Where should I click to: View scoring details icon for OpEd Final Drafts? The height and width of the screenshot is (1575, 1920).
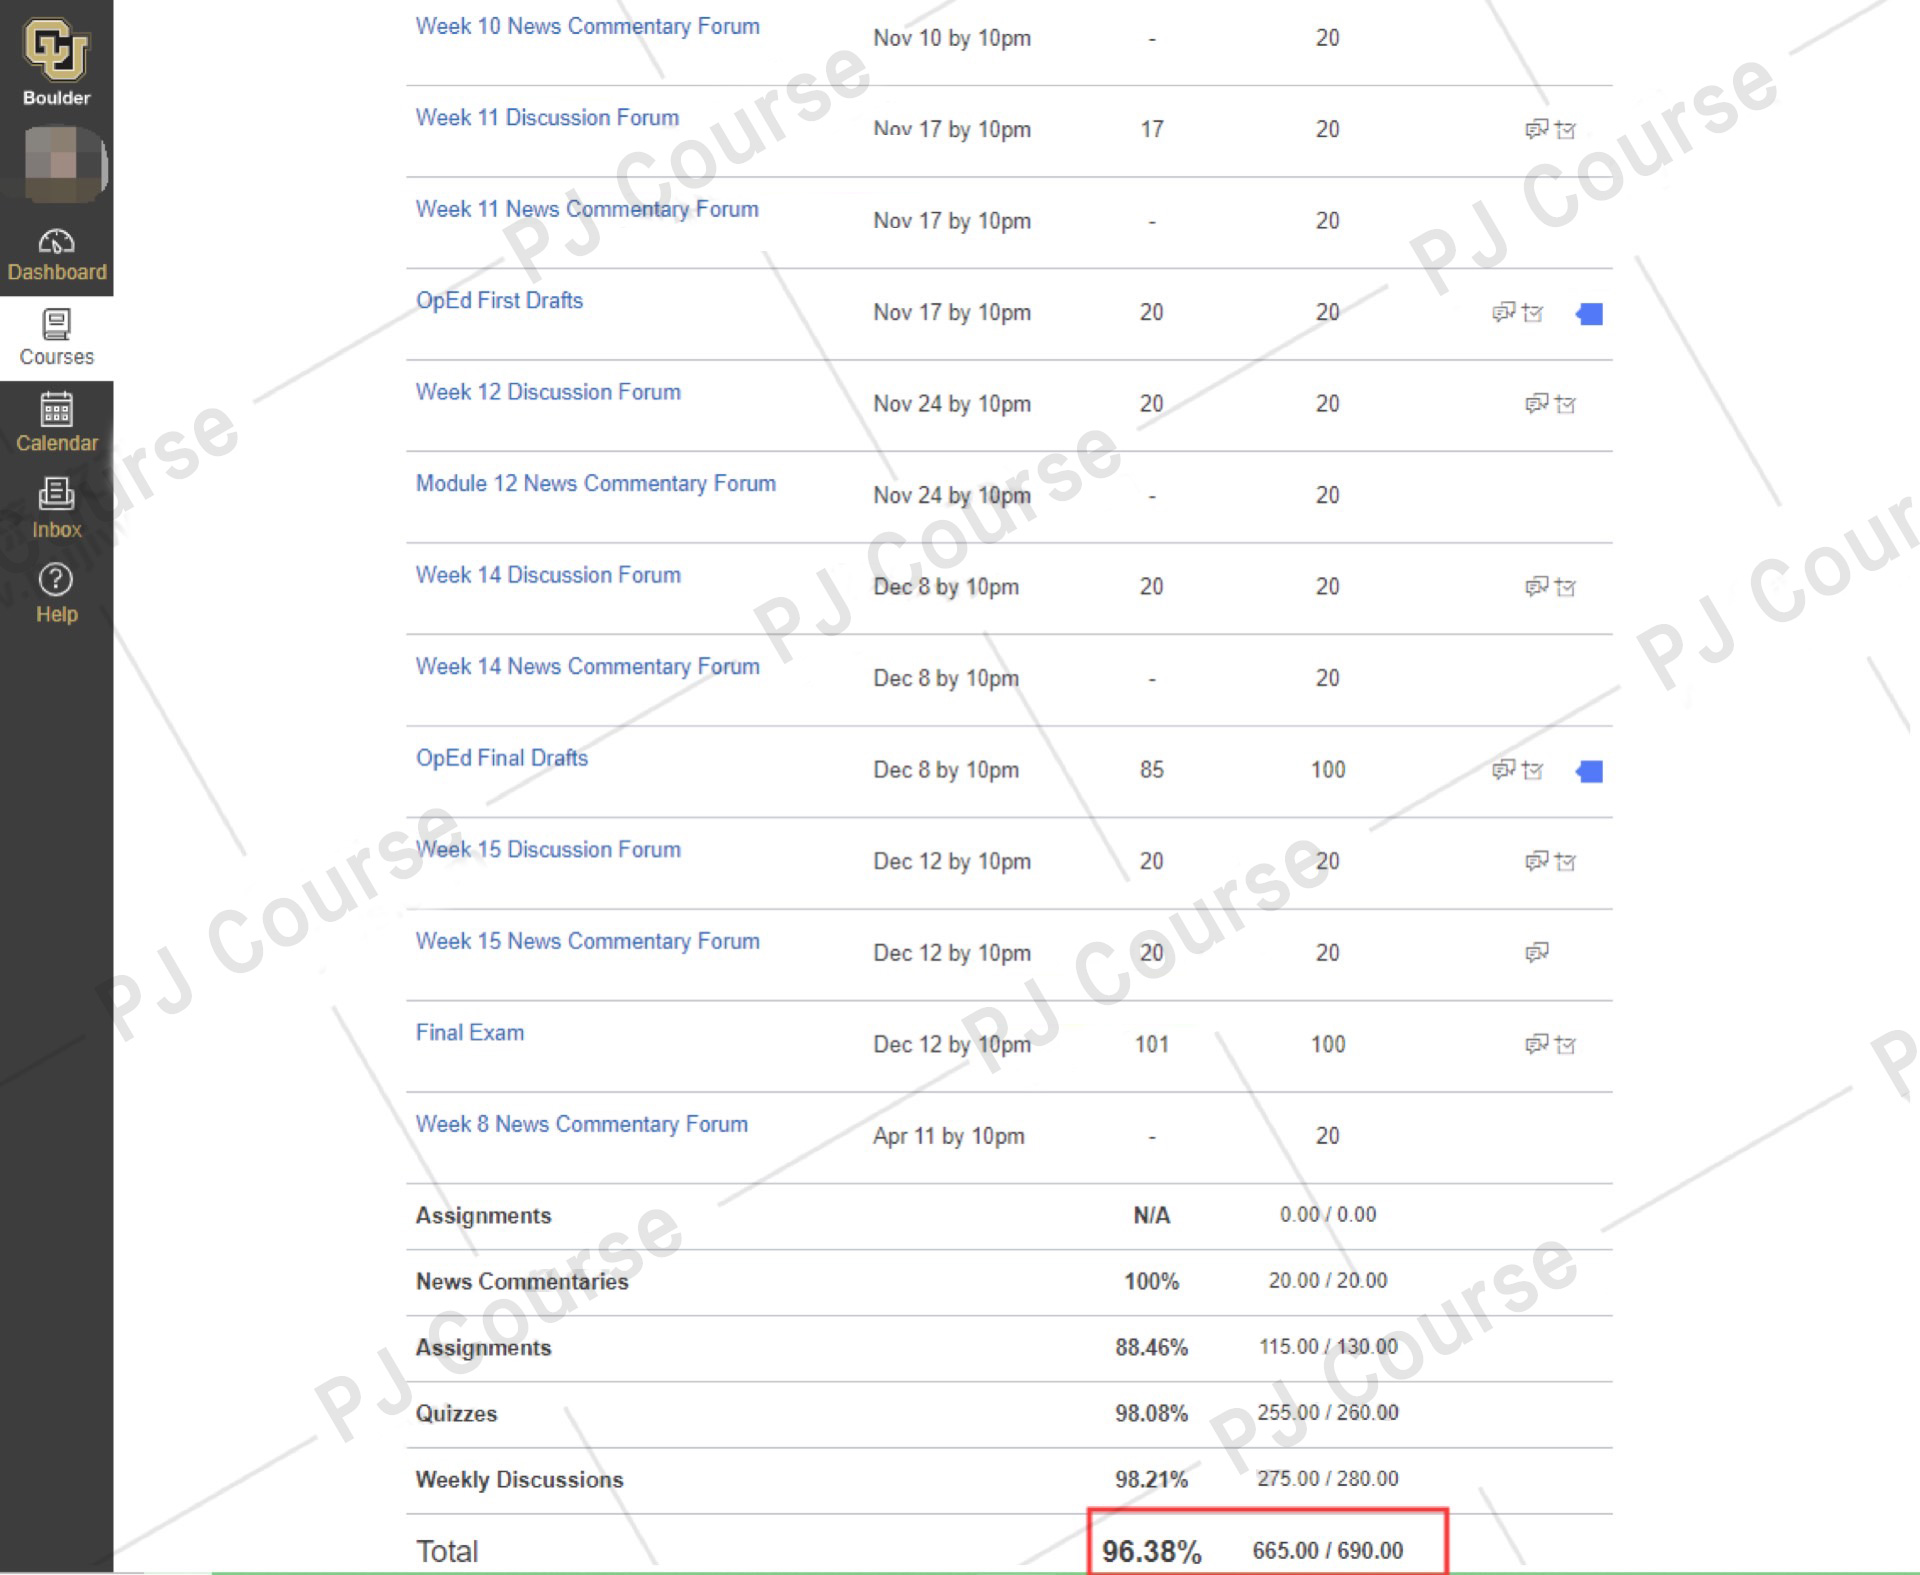(x=1532, y=770)
